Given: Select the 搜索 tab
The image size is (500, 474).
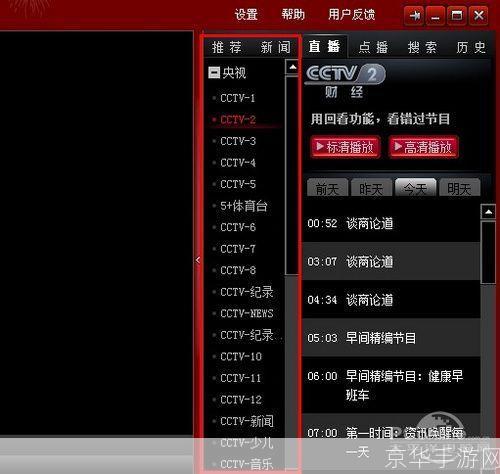Looking at the screenshot, I should (422, 47).
